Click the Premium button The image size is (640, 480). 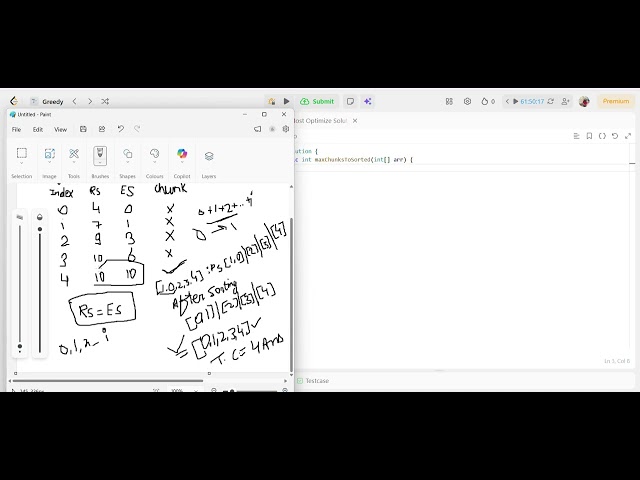616,101
